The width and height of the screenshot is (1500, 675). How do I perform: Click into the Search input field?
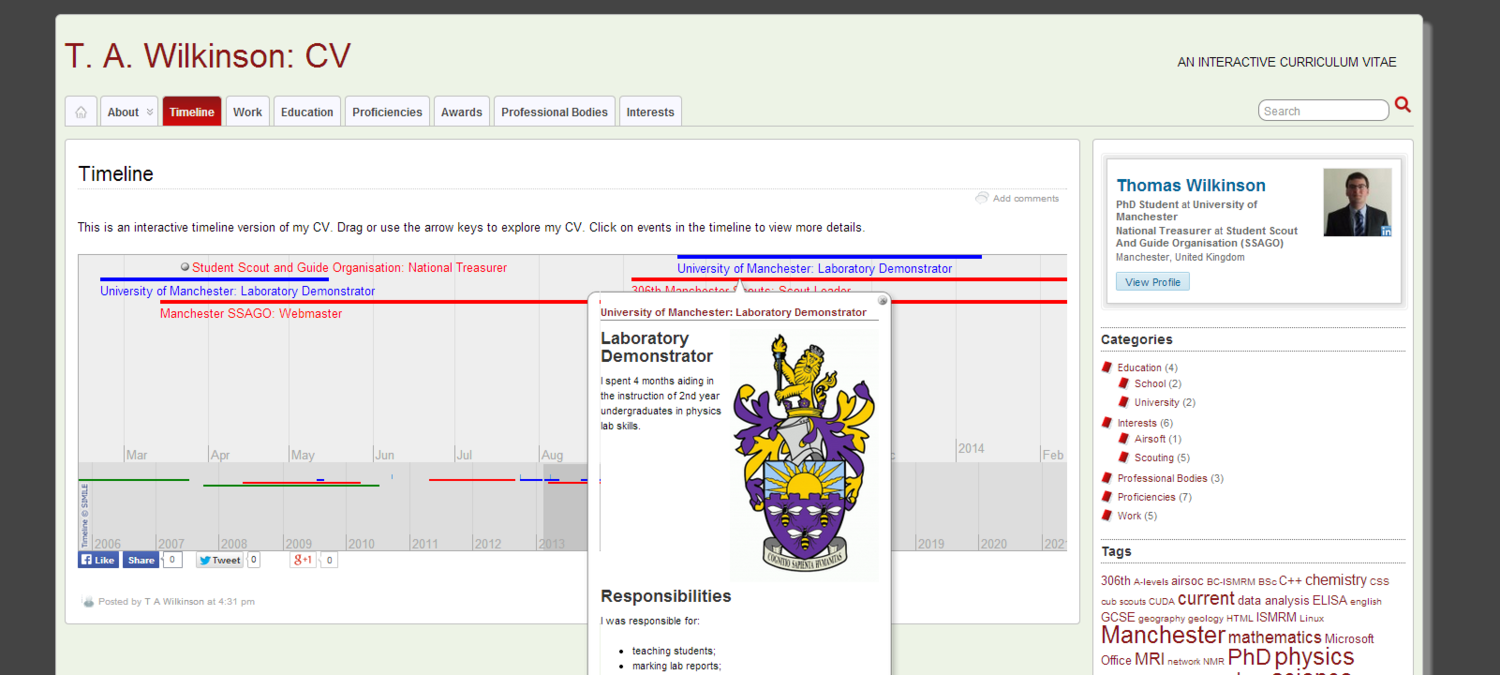(1323, 111)
